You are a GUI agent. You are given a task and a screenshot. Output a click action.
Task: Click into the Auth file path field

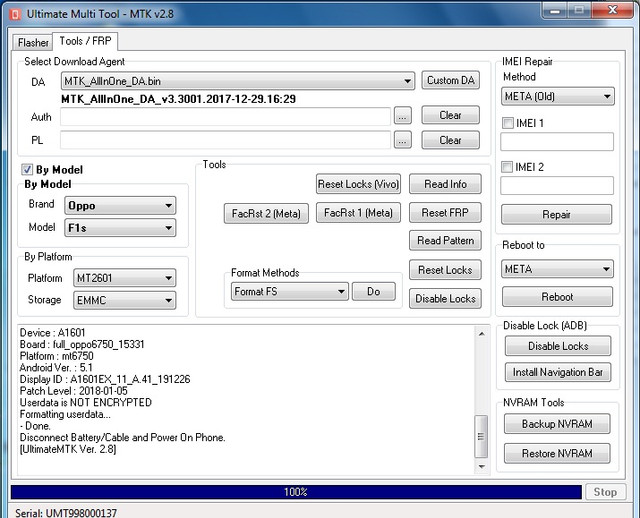(225, 117)
